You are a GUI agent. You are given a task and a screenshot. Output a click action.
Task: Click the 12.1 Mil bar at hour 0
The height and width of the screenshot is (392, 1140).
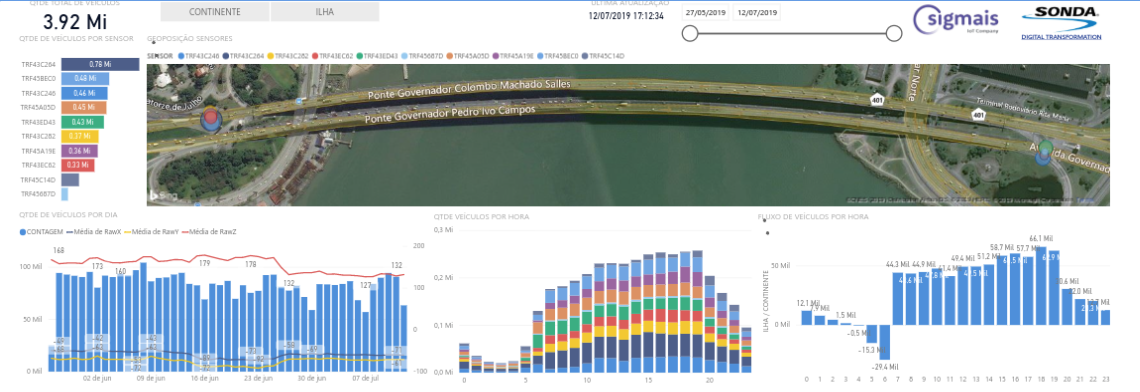[806, 318]
